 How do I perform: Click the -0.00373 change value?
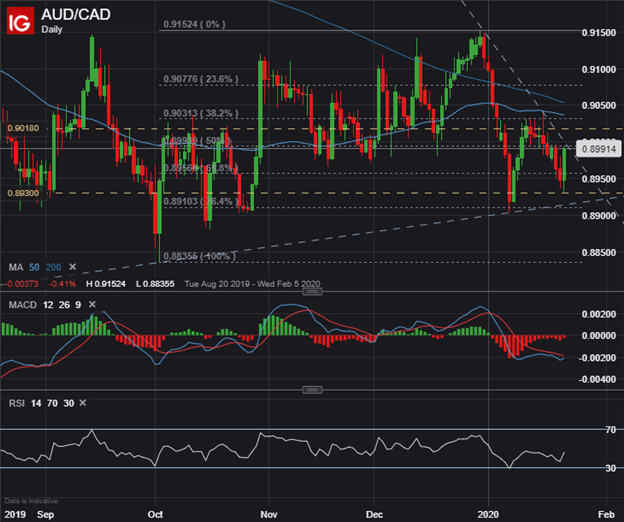click(x=22, y=284)
